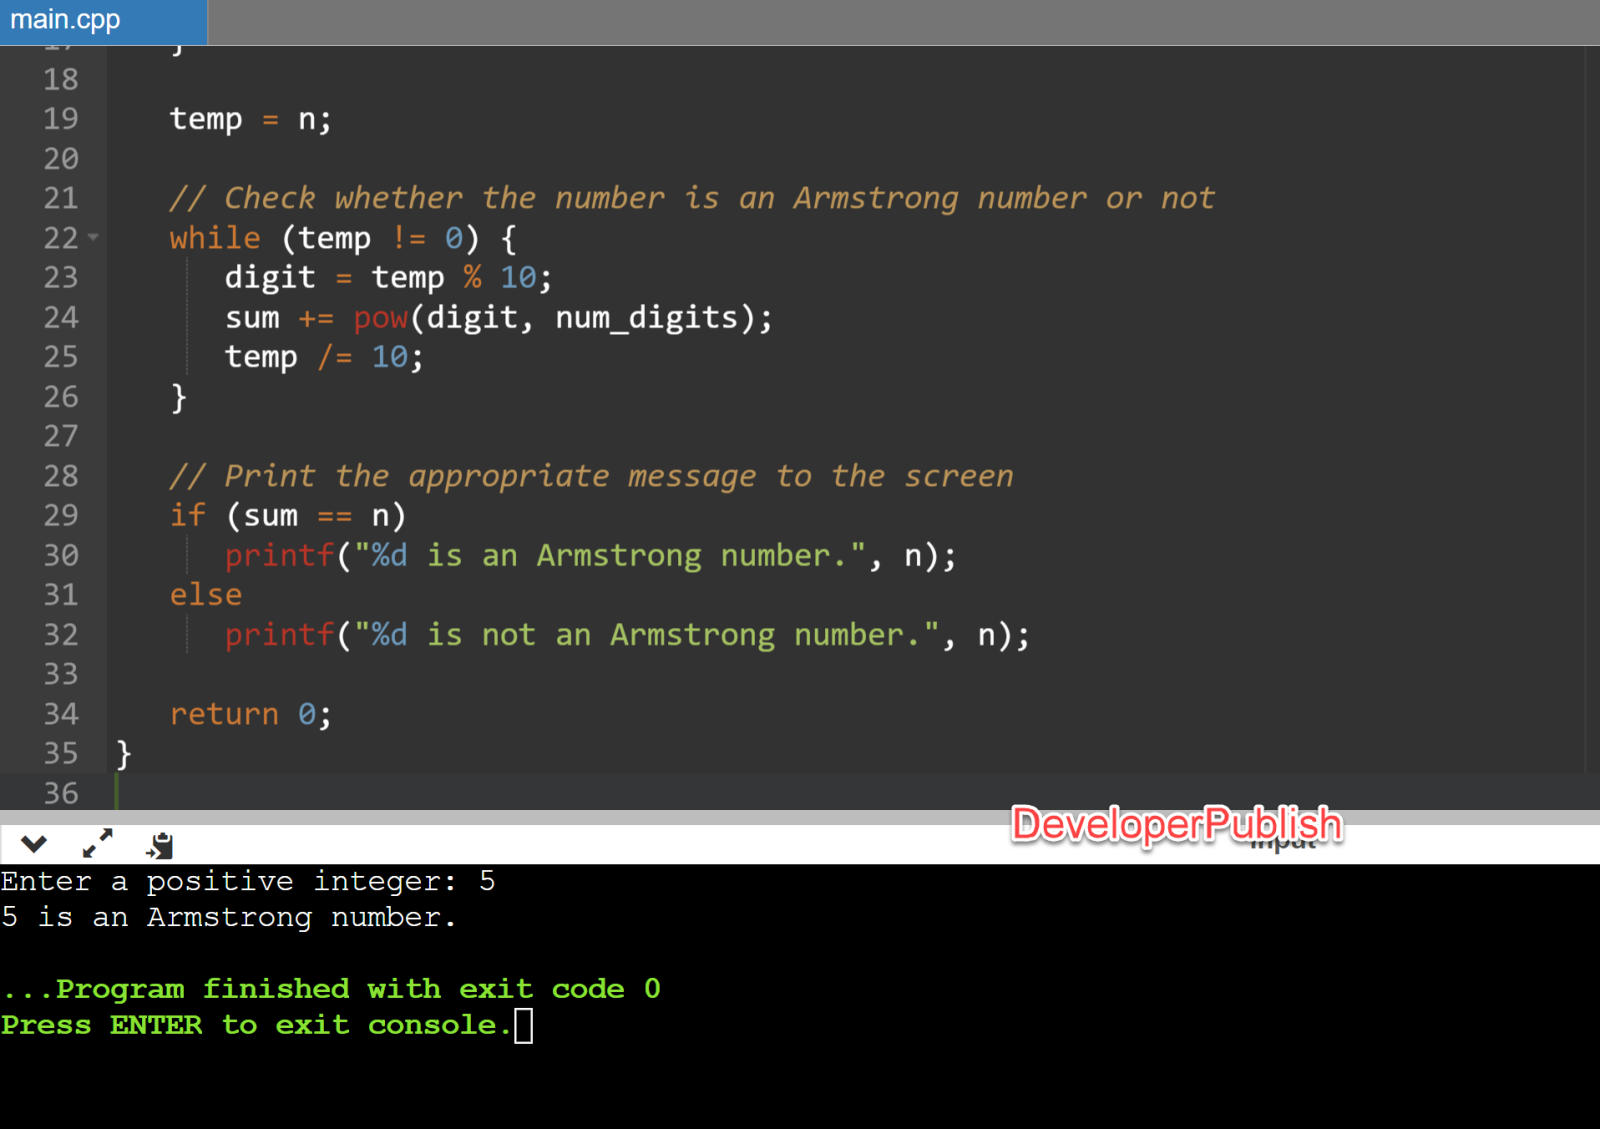Screen dimensions: 1600x1129
Task: Click the copy console output icon
Action: tap(160, 845)
